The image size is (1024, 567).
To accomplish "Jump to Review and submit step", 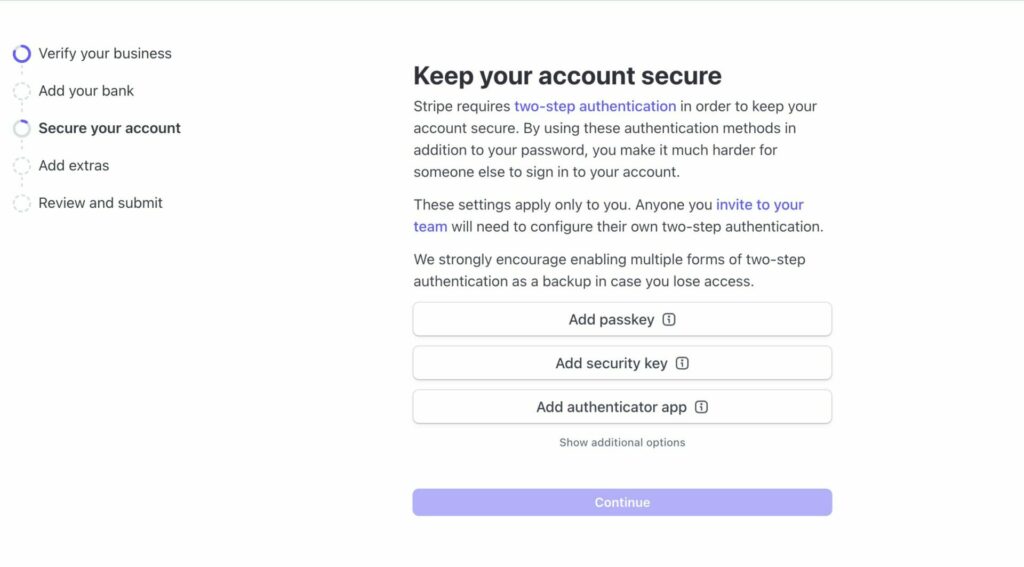I will tap(100, 203).
